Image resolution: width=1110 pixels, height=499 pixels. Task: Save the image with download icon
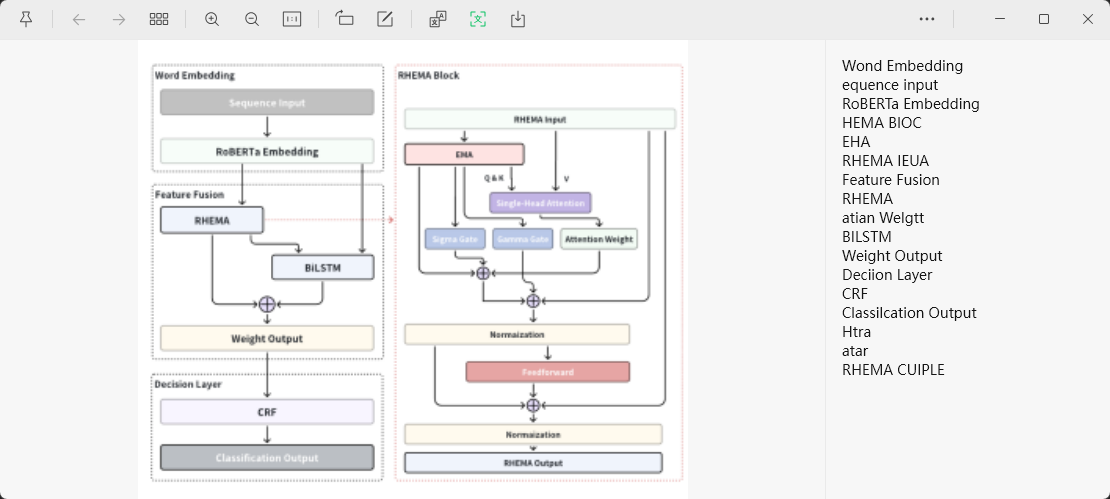click(518, 19)
